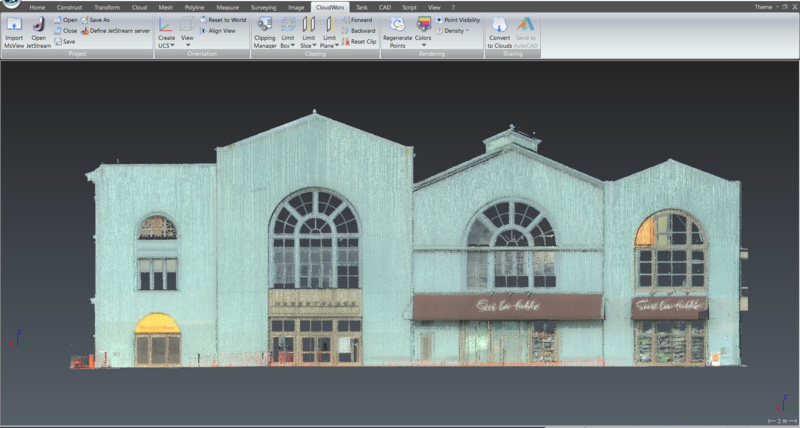Switch to the Surveying tab
800x428 pixels.
[x=264, y=7]
